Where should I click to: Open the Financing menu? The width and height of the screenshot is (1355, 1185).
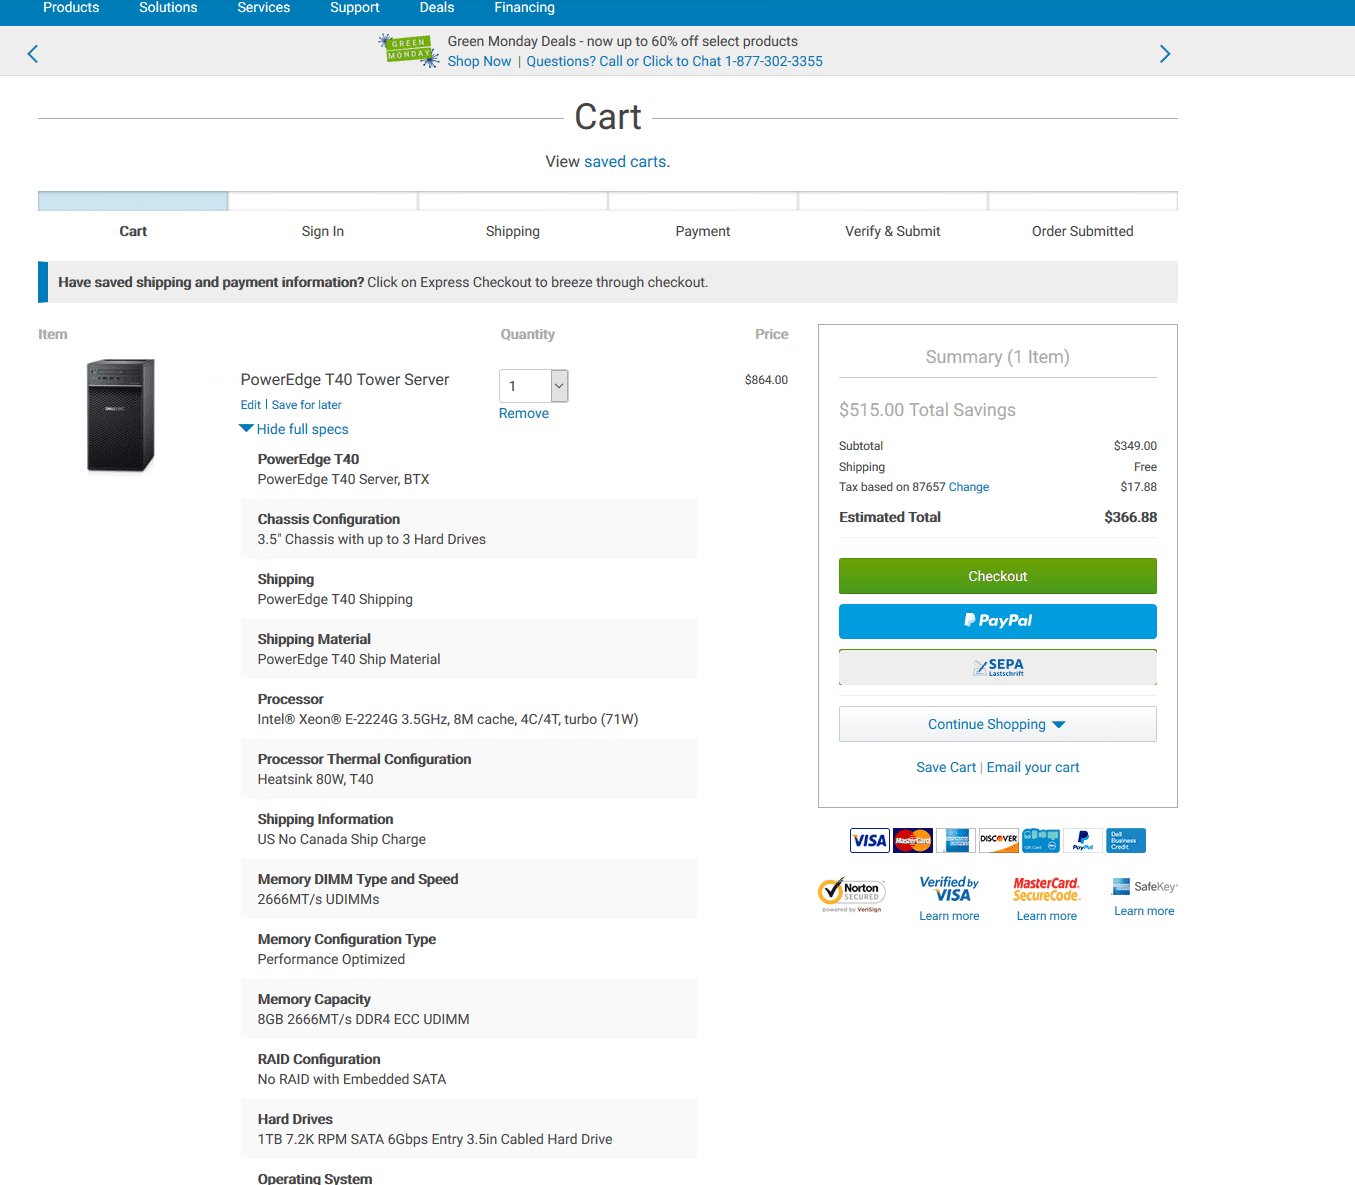point(524,8)
